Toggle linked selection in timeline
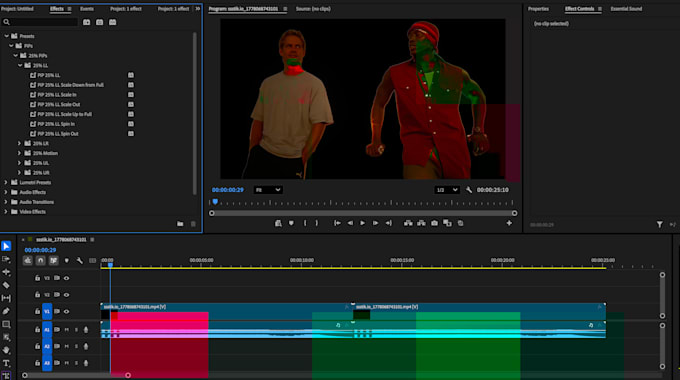Image resolution: width=680 pixels, height=380 pixels. point(53,260)
